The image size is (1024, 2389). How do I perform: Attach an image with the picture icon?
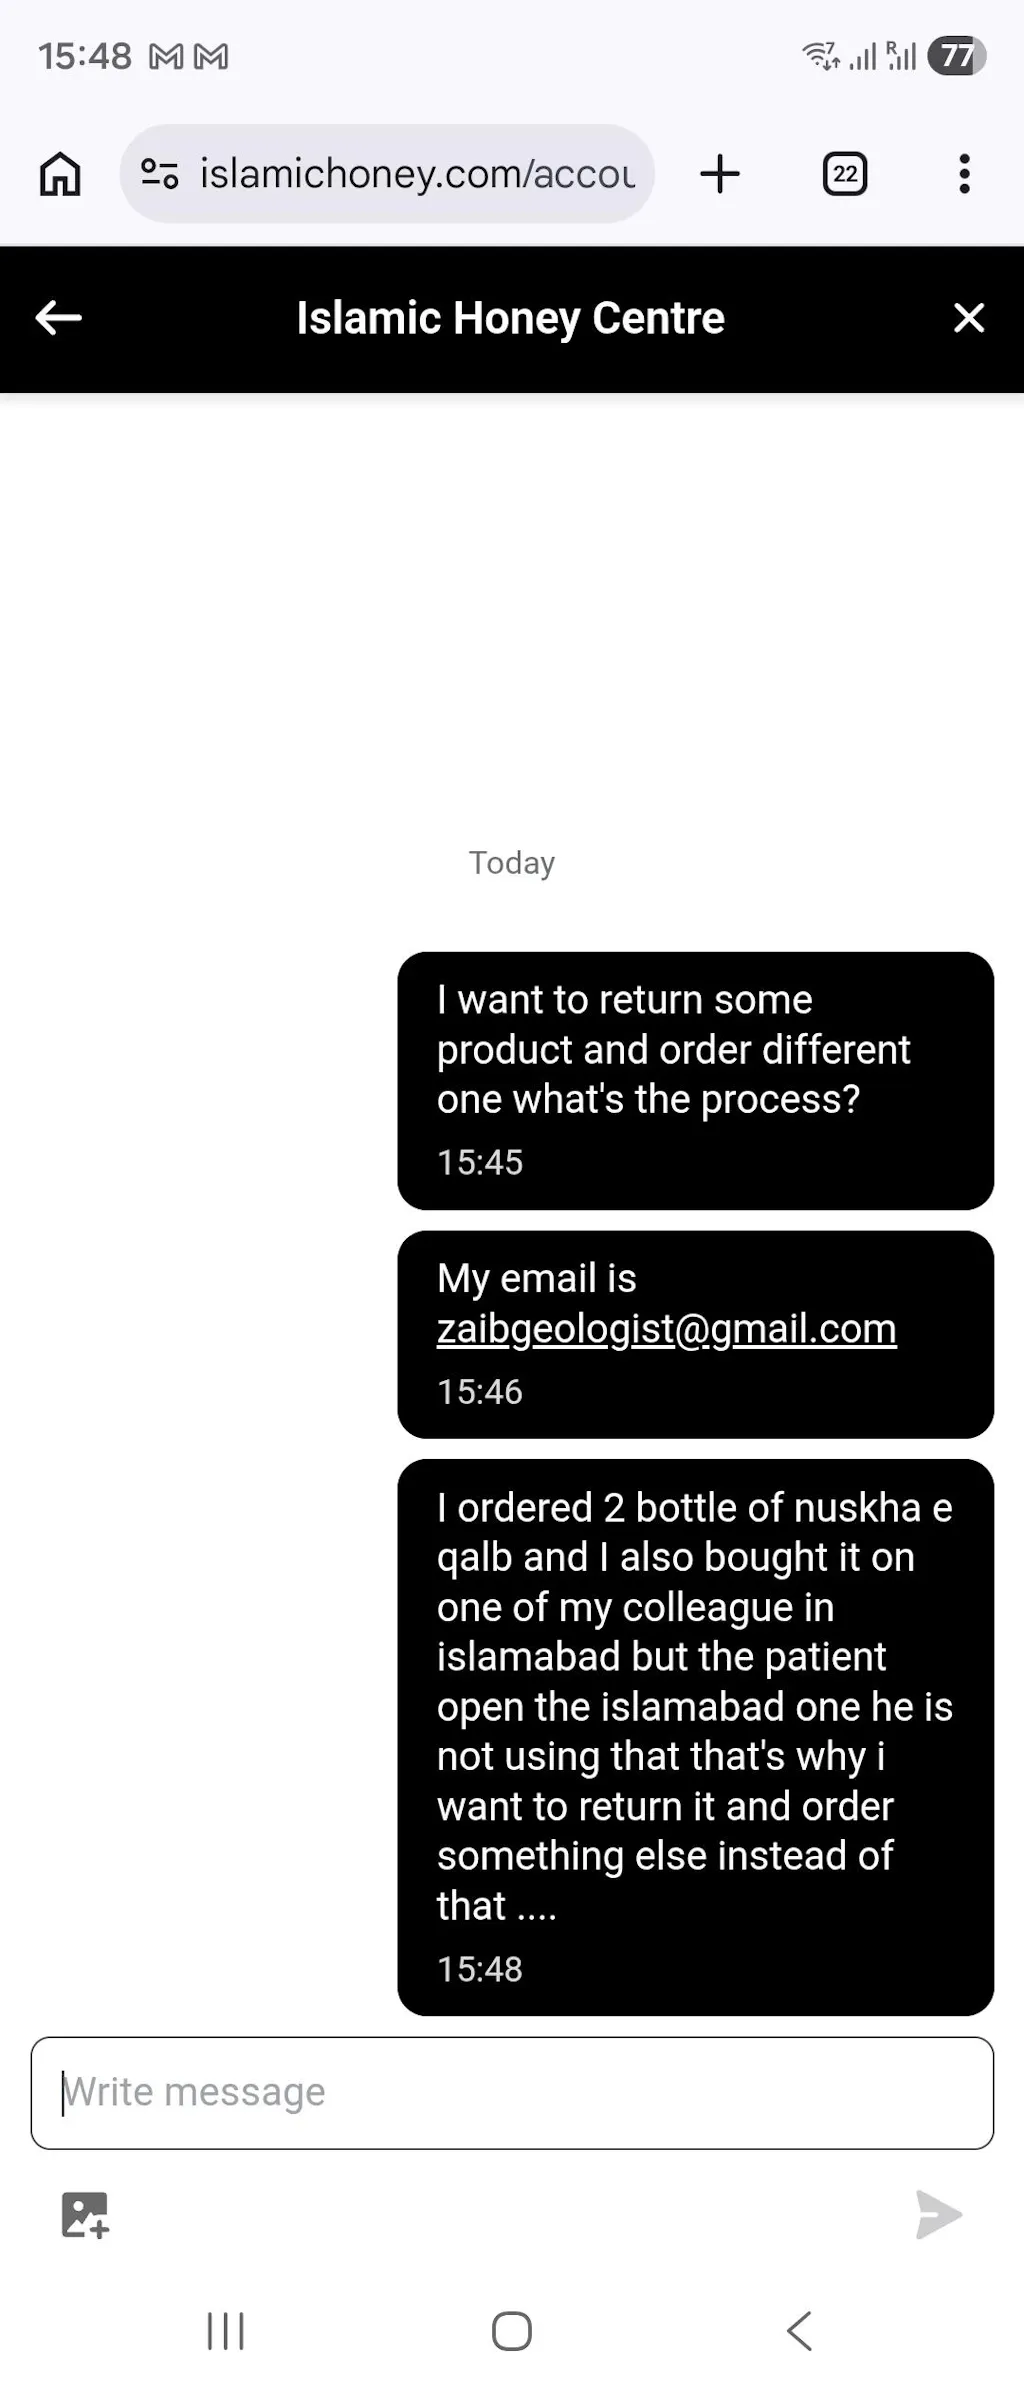click(85, 2214)
